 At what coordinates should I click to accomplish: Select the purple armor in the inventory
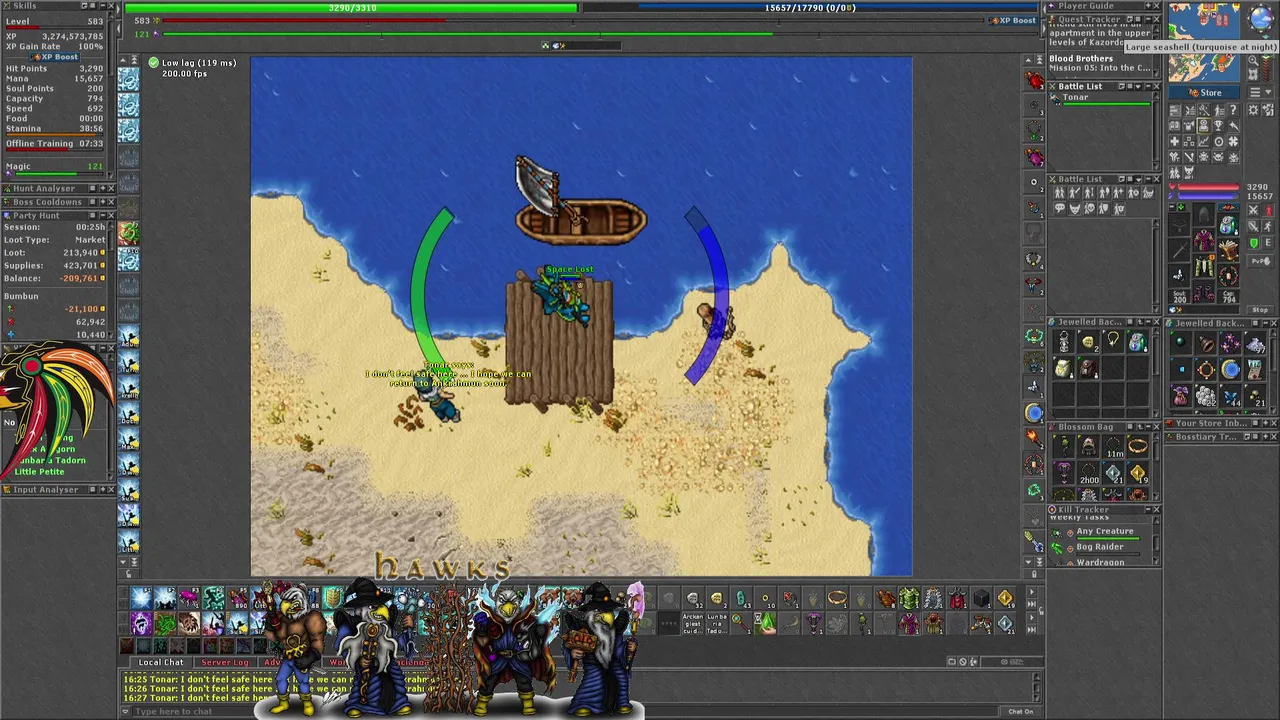click(x=1204, y=240)
